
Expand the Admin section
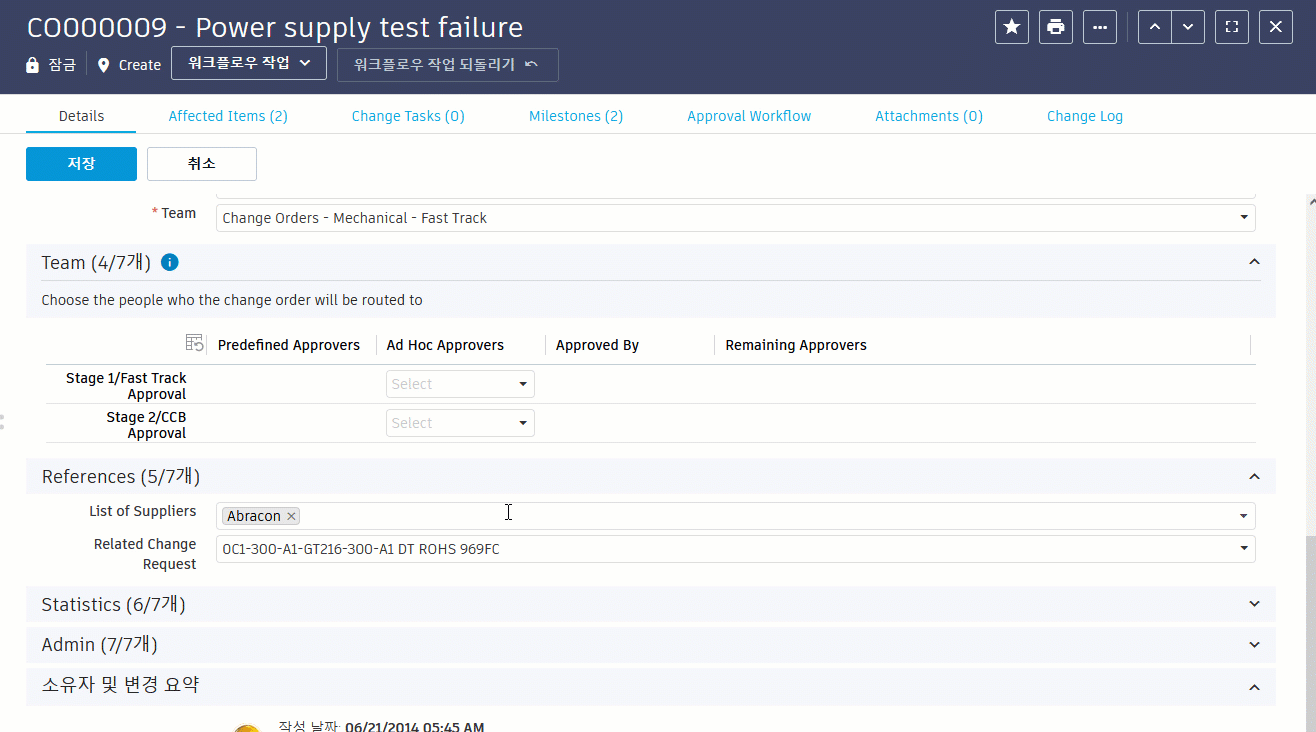click(1254, 644)
